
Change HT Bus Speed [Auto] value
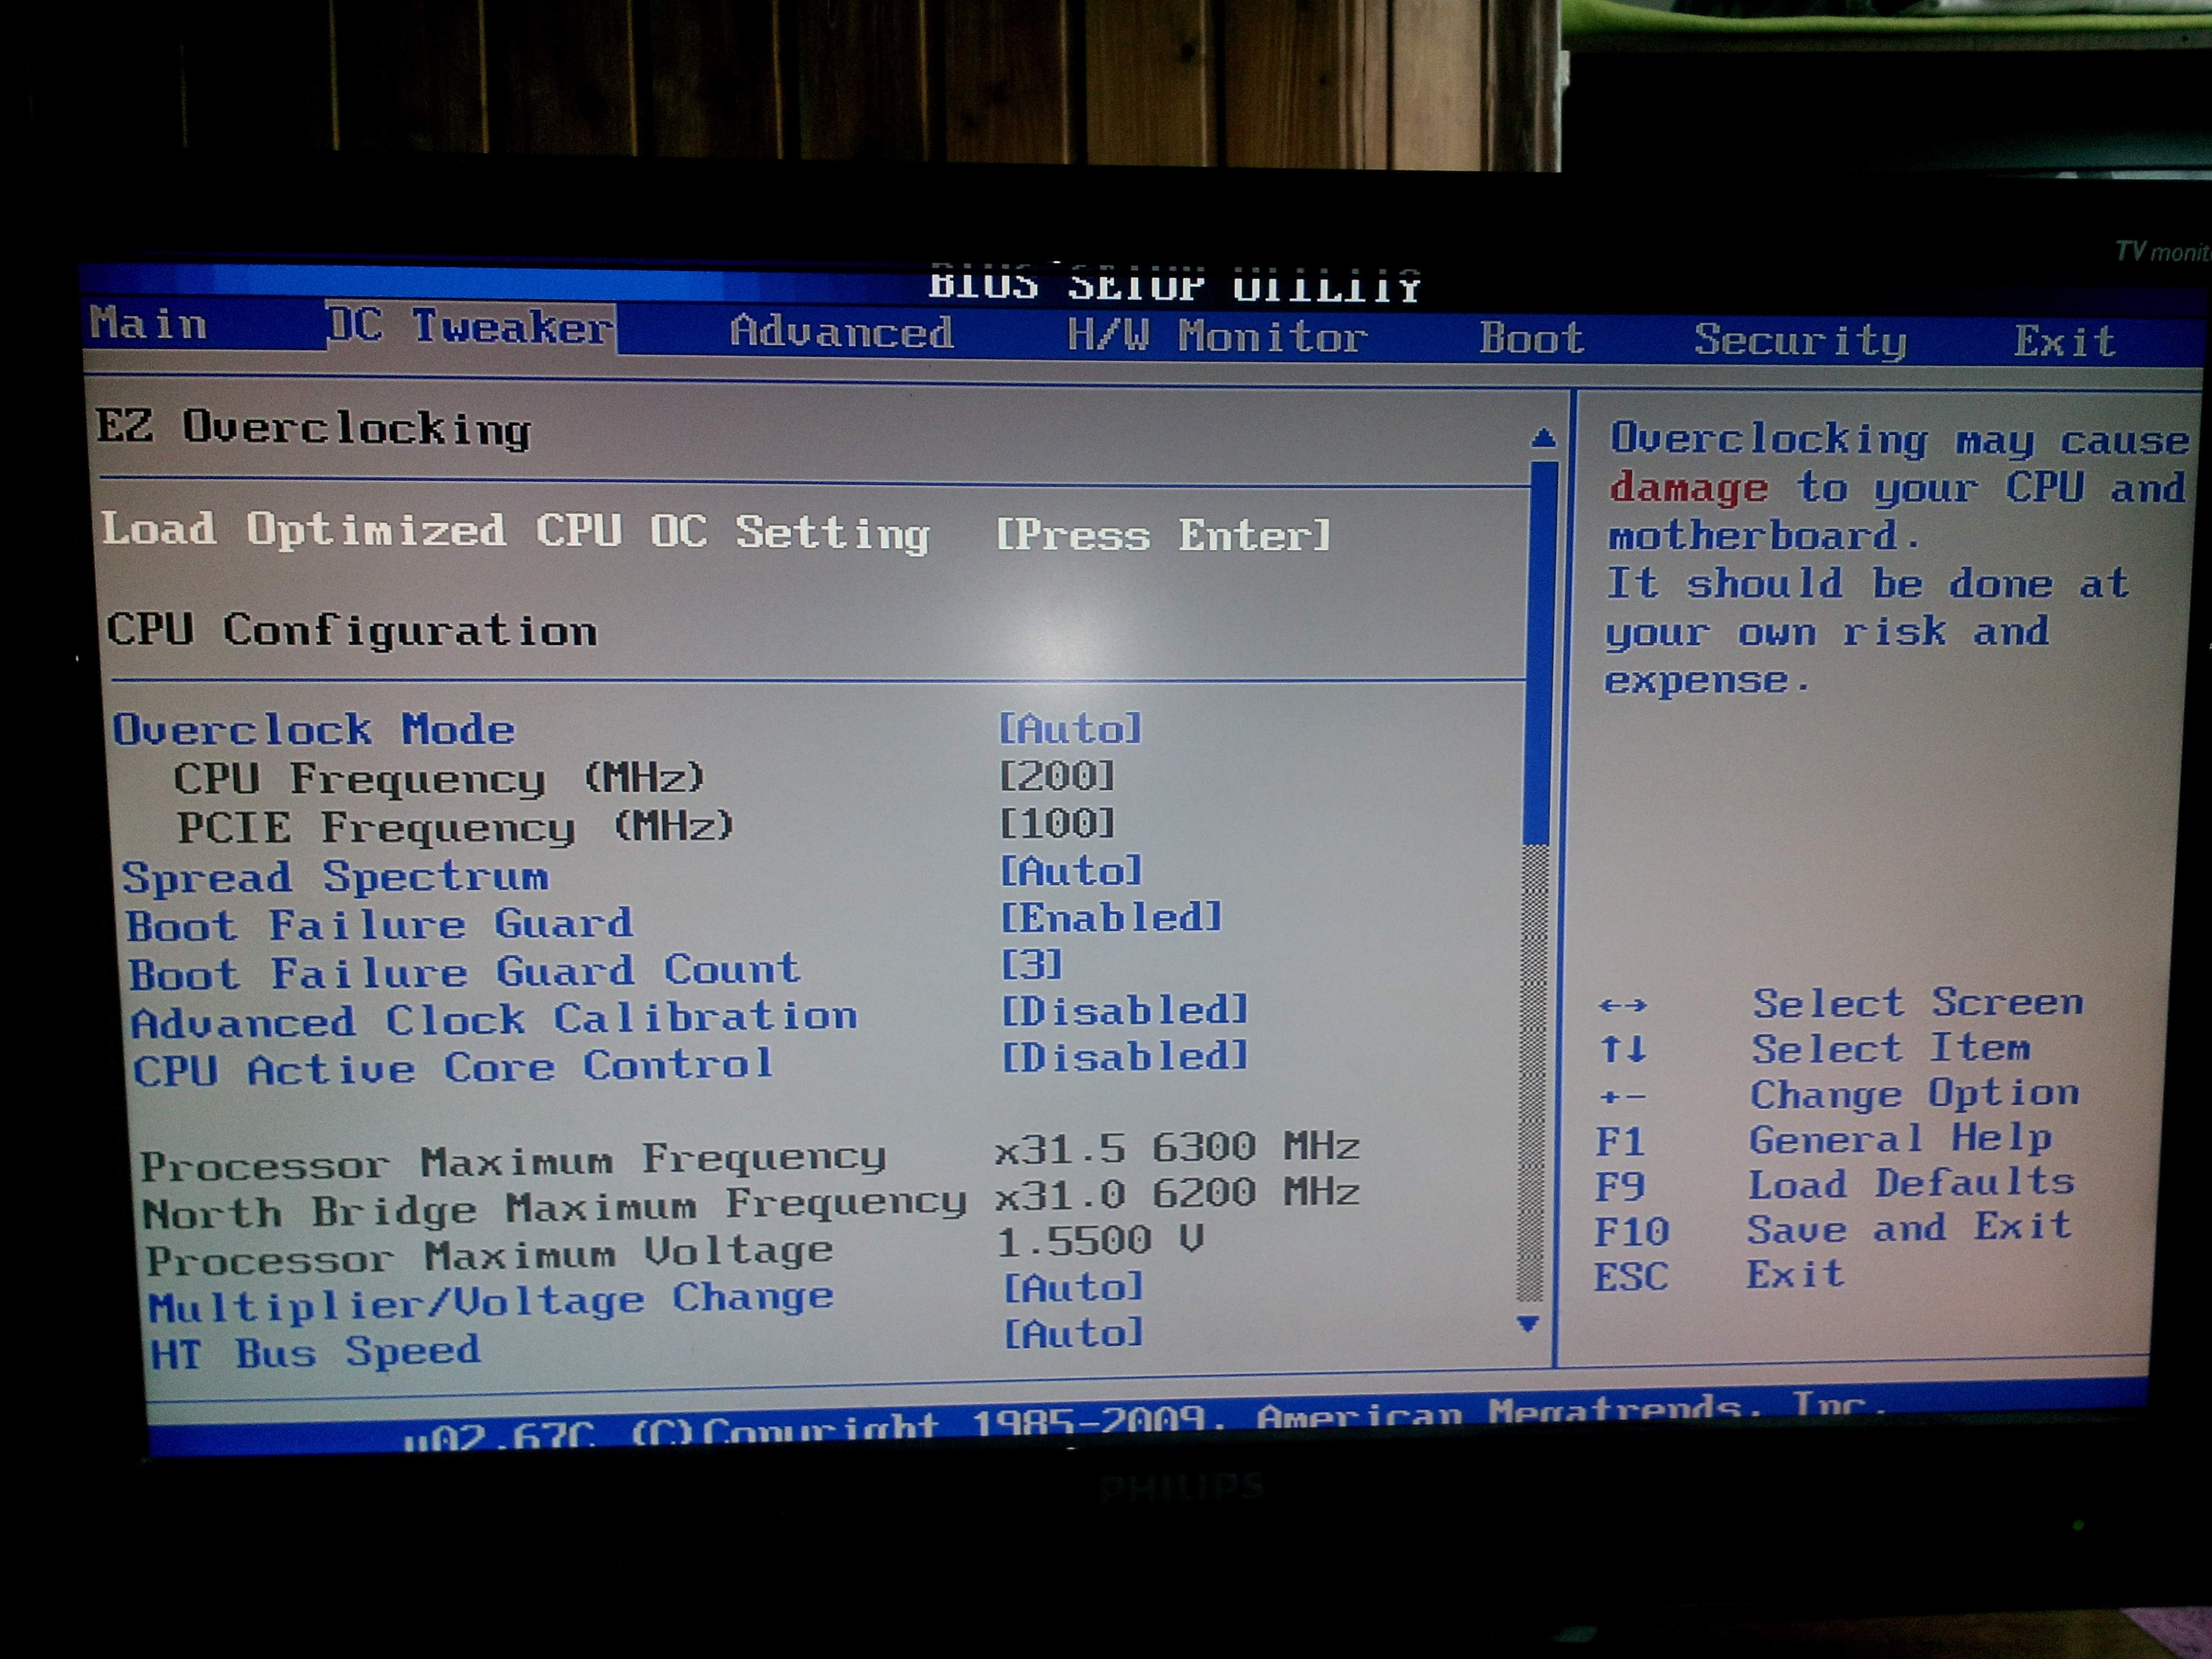coord(1074,1334)
